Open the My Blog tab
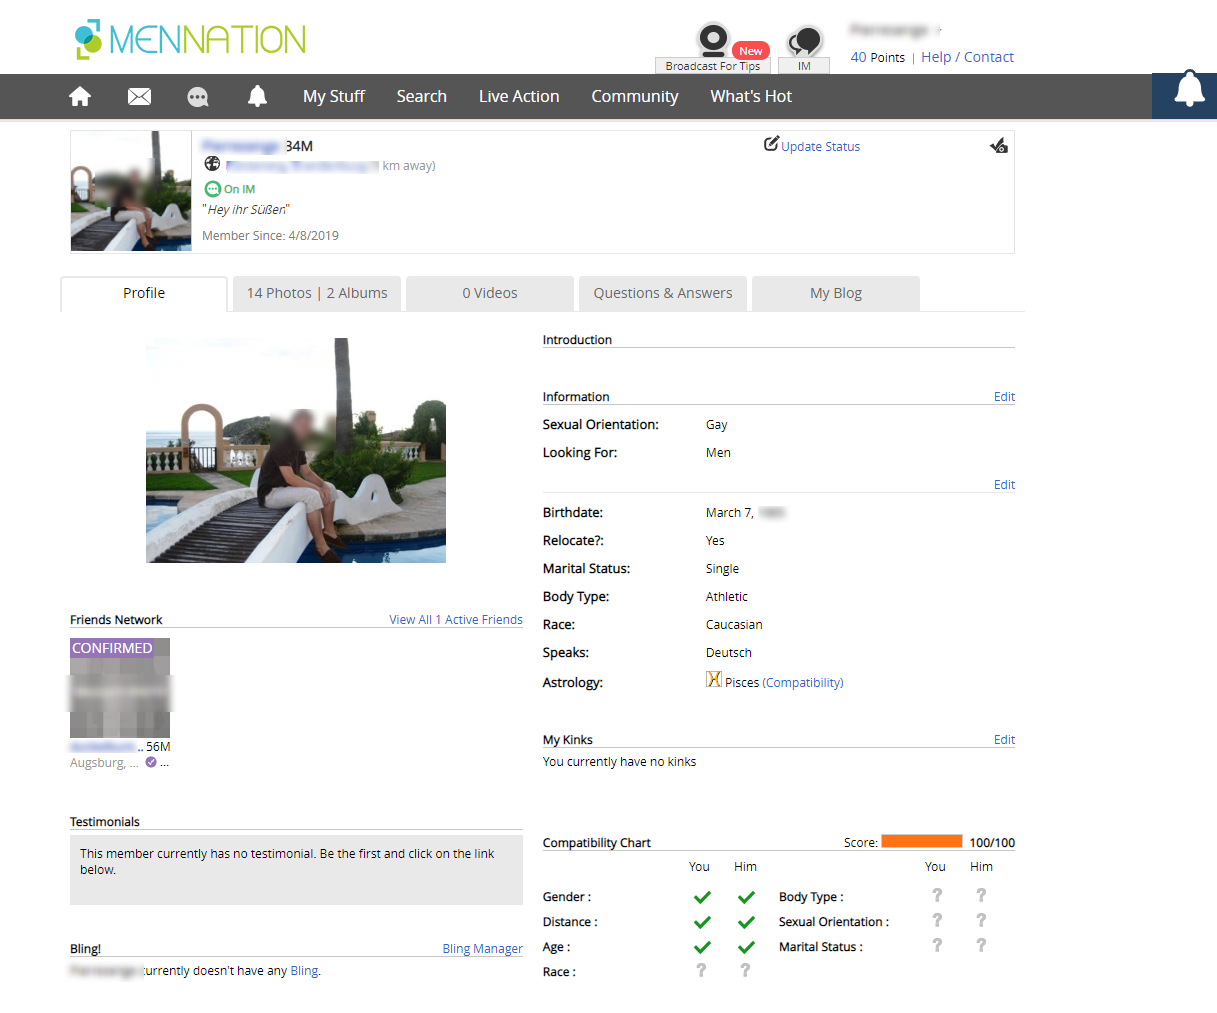This screenshot has width=1217, height=1013. point(836,293)
